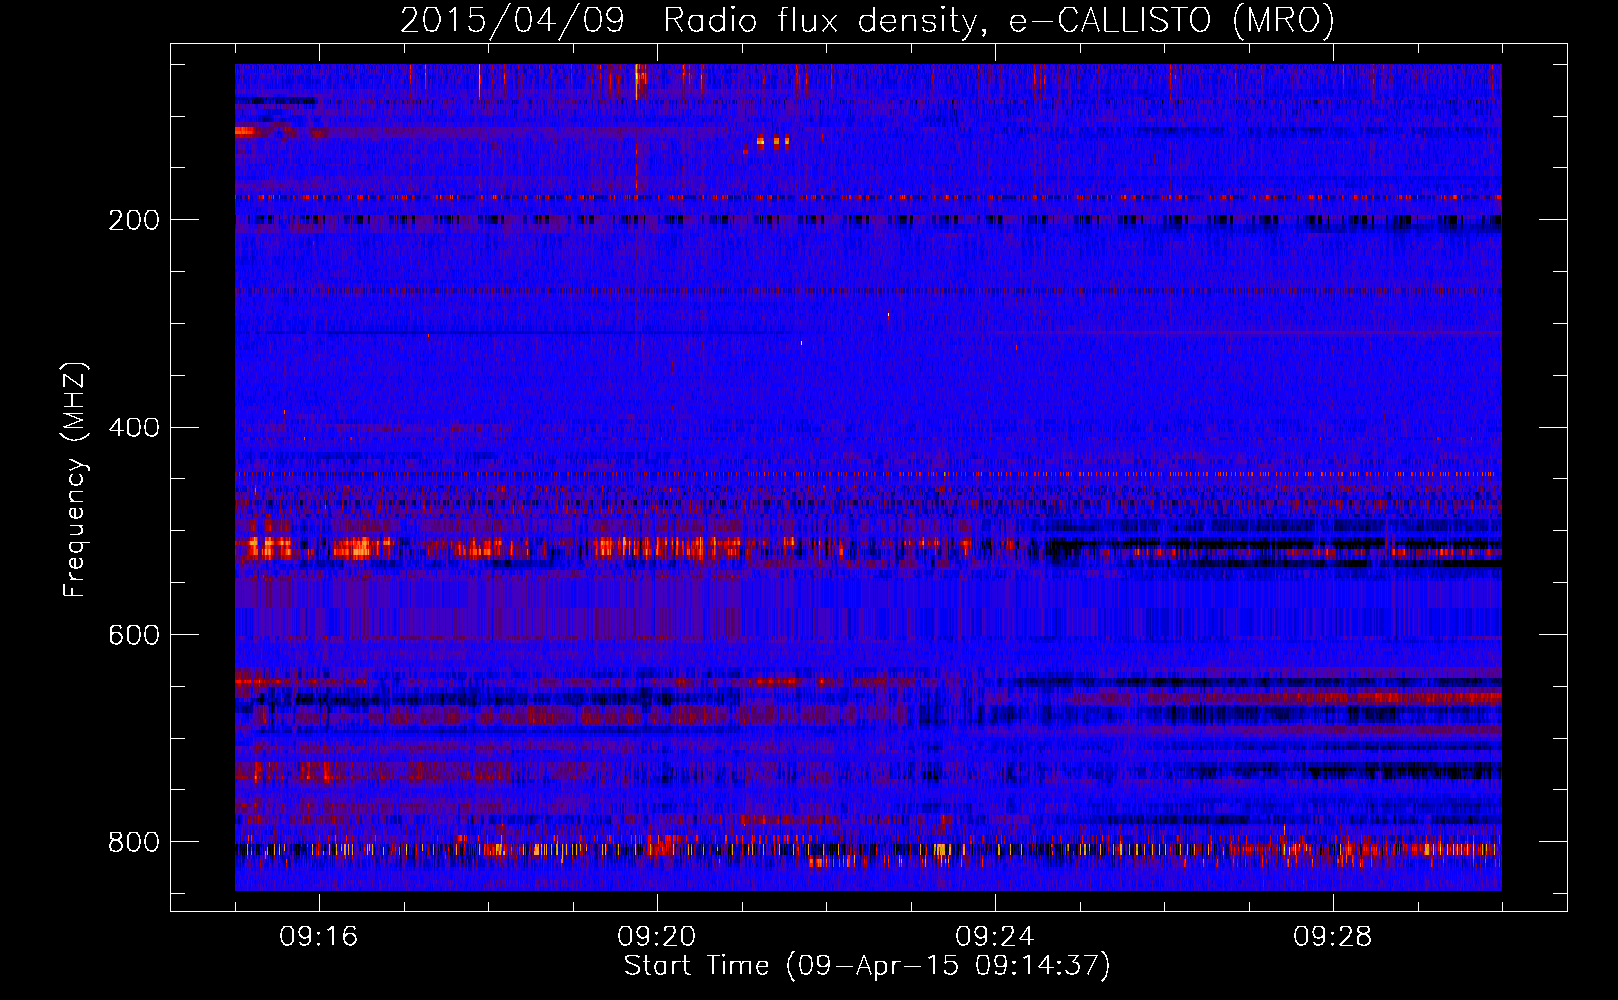Click the 09:28 time tick label

(1333, 937)
